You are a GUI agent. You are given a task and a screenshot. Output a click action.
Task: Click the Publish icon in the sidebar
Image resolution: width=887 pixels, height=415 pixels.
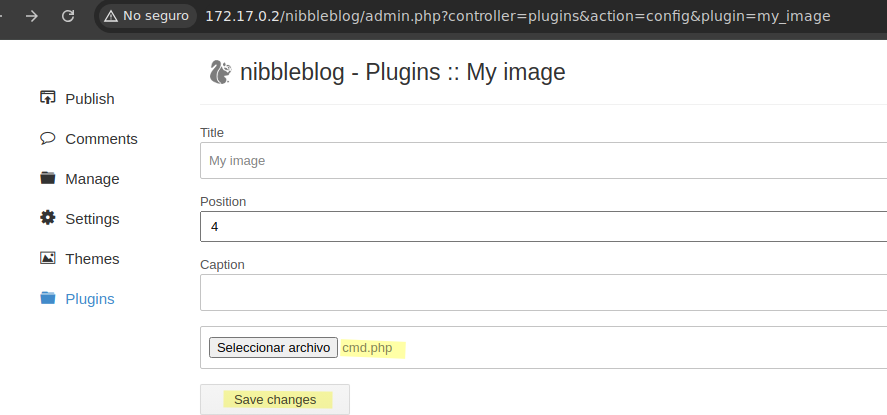(x=47, y=98)
